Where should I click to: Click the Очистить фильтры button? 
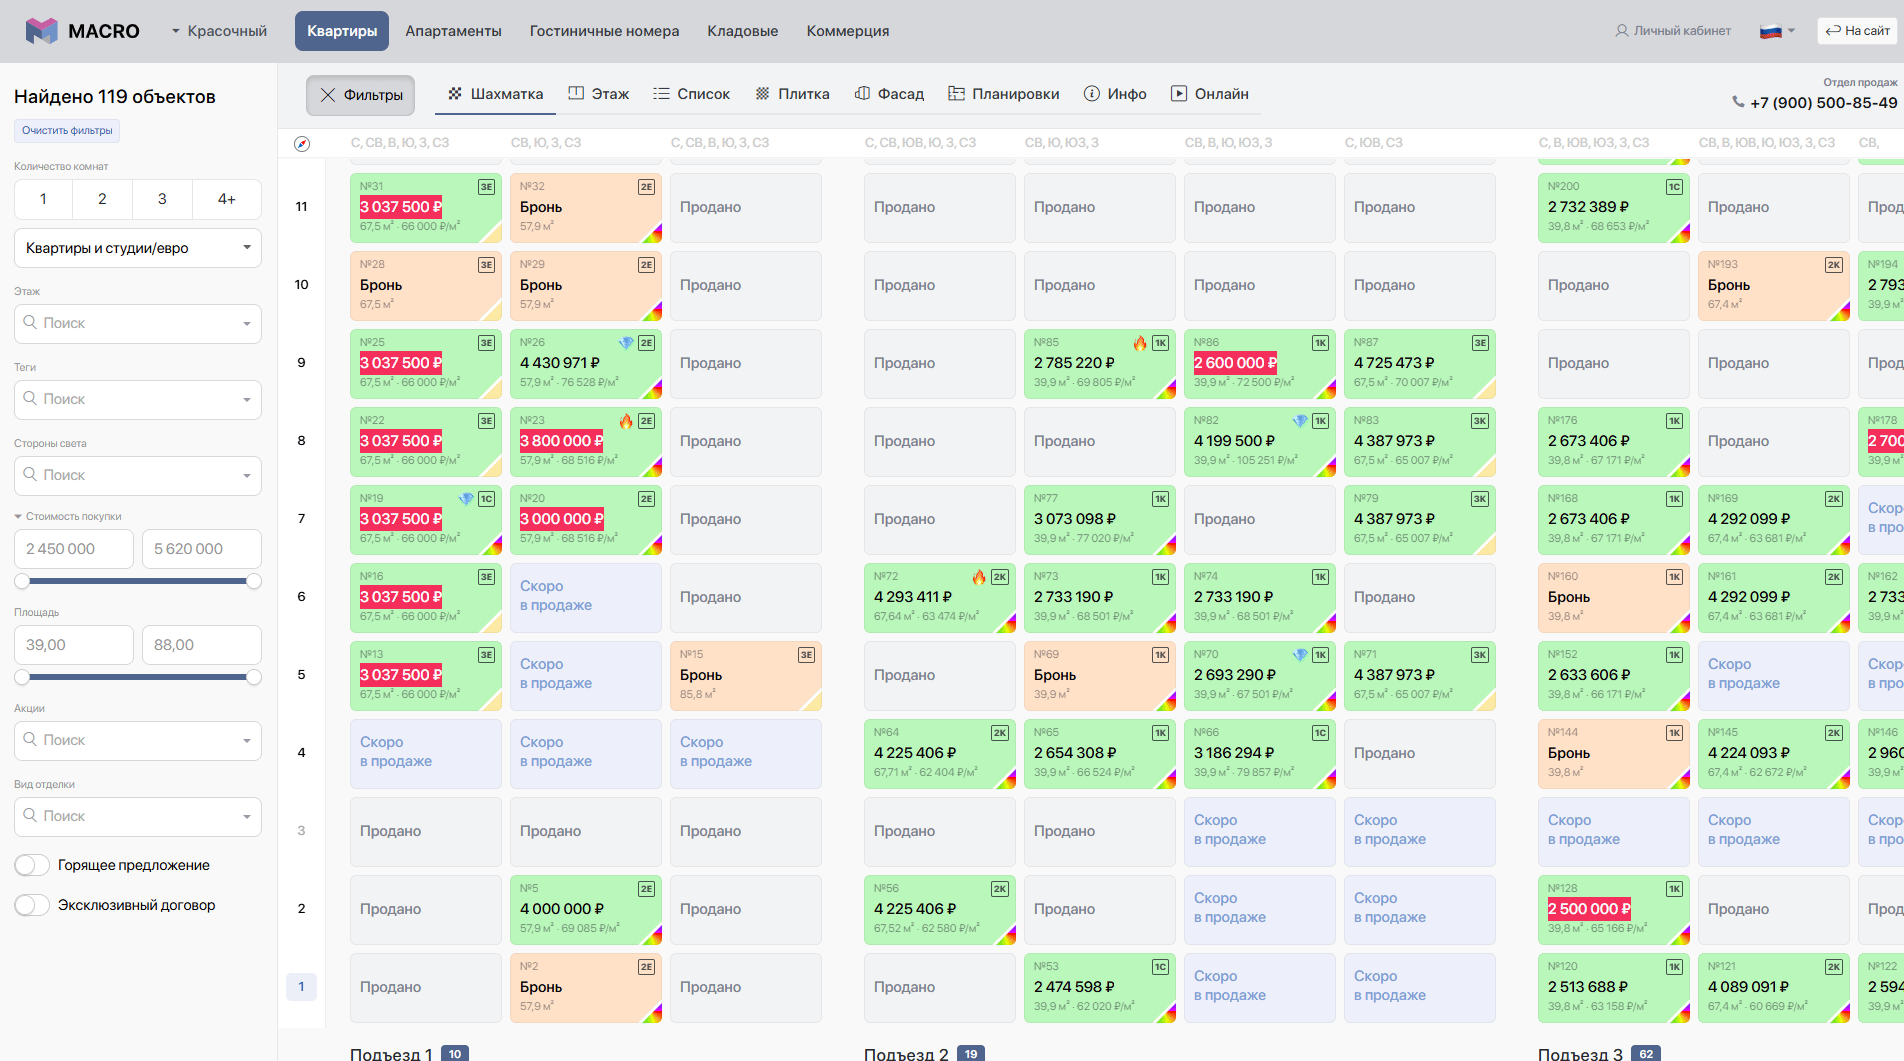pyautogui.click(x=67, y=131)
